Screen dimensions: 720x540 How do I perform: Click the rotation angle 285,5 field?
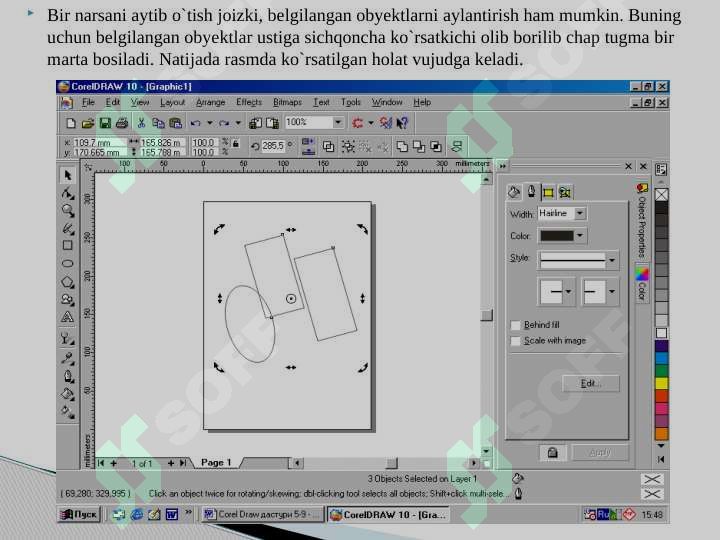(x=274, y=146)
